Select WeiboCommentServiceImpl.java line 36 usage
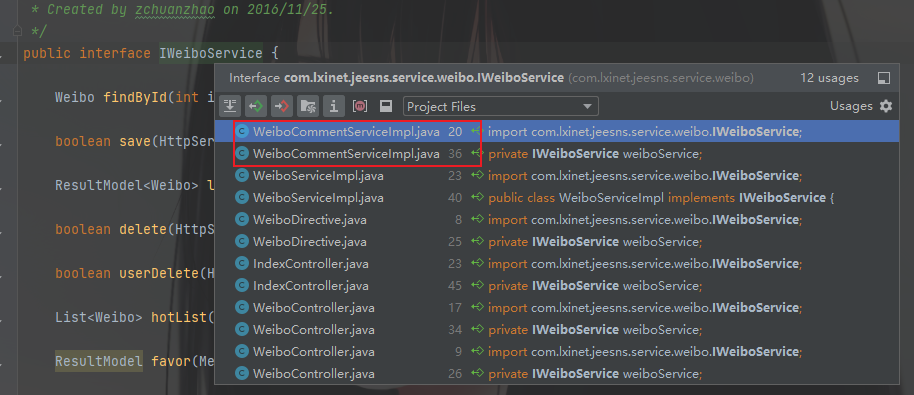 pyautogui.click(x=557, y=154)
